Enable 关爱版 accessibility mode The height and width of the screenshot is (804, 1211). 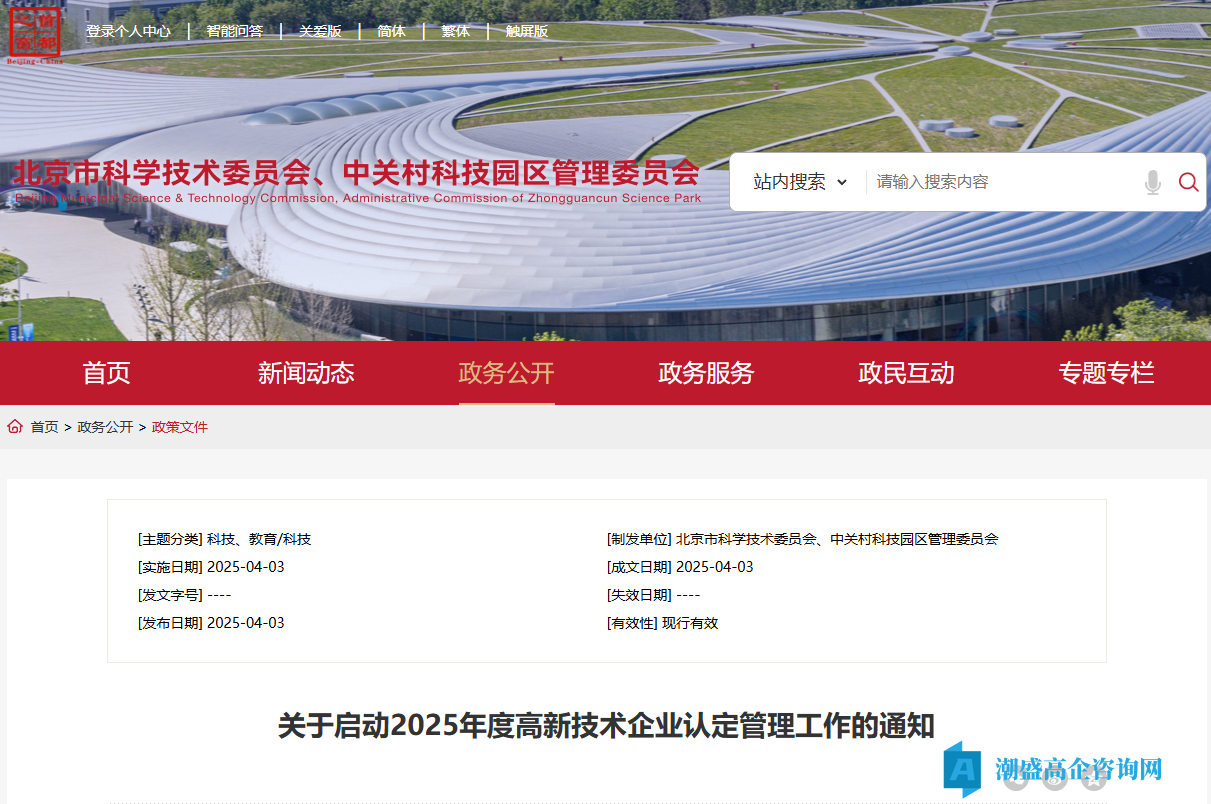click(320, 31)
